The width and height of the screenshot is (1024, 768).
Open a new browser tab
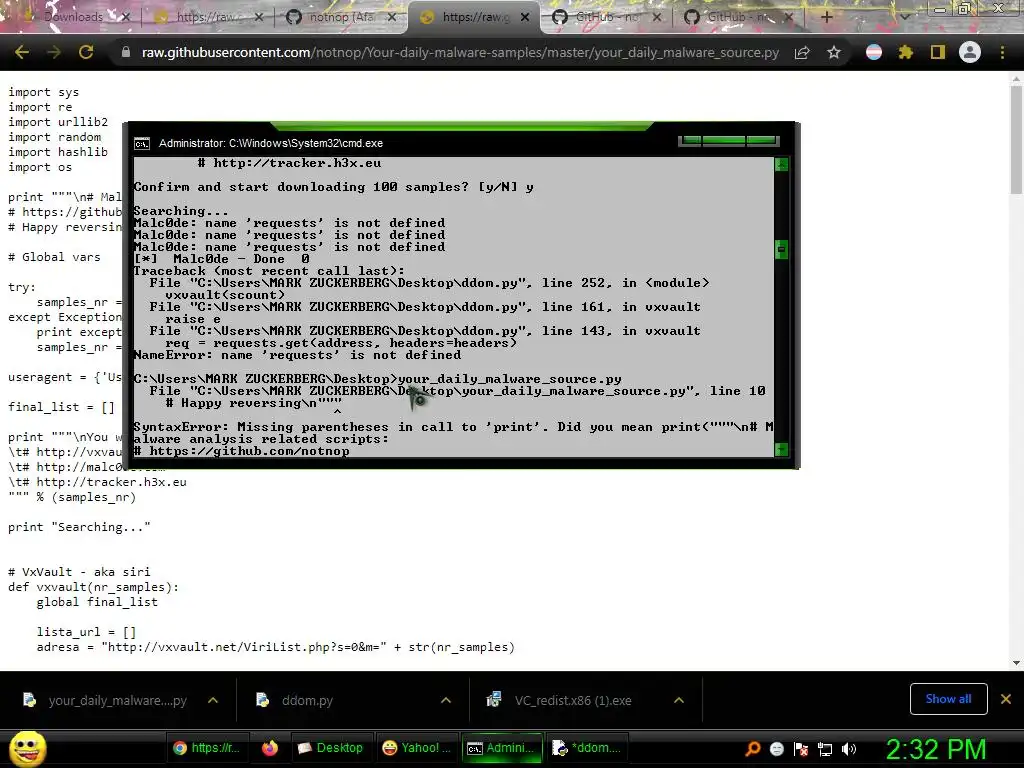pos(826,17)
